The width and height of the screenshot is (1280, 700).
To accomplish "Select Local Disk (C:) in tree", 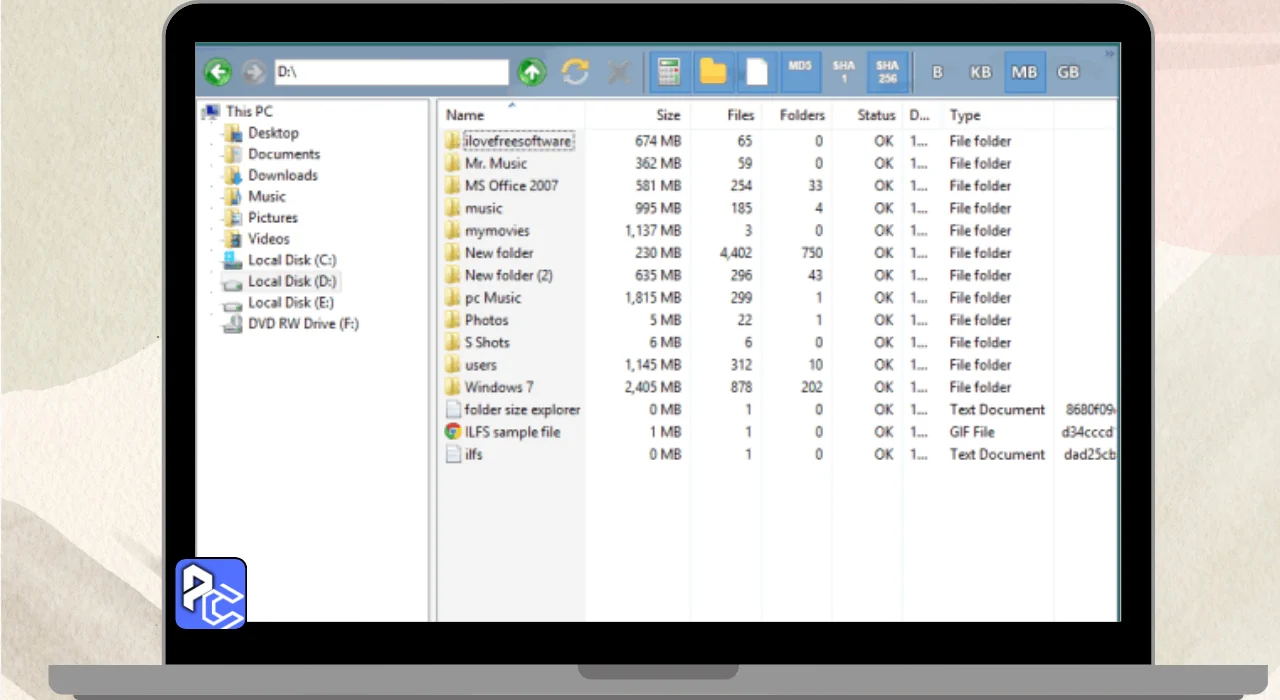I will pos(291,260).
